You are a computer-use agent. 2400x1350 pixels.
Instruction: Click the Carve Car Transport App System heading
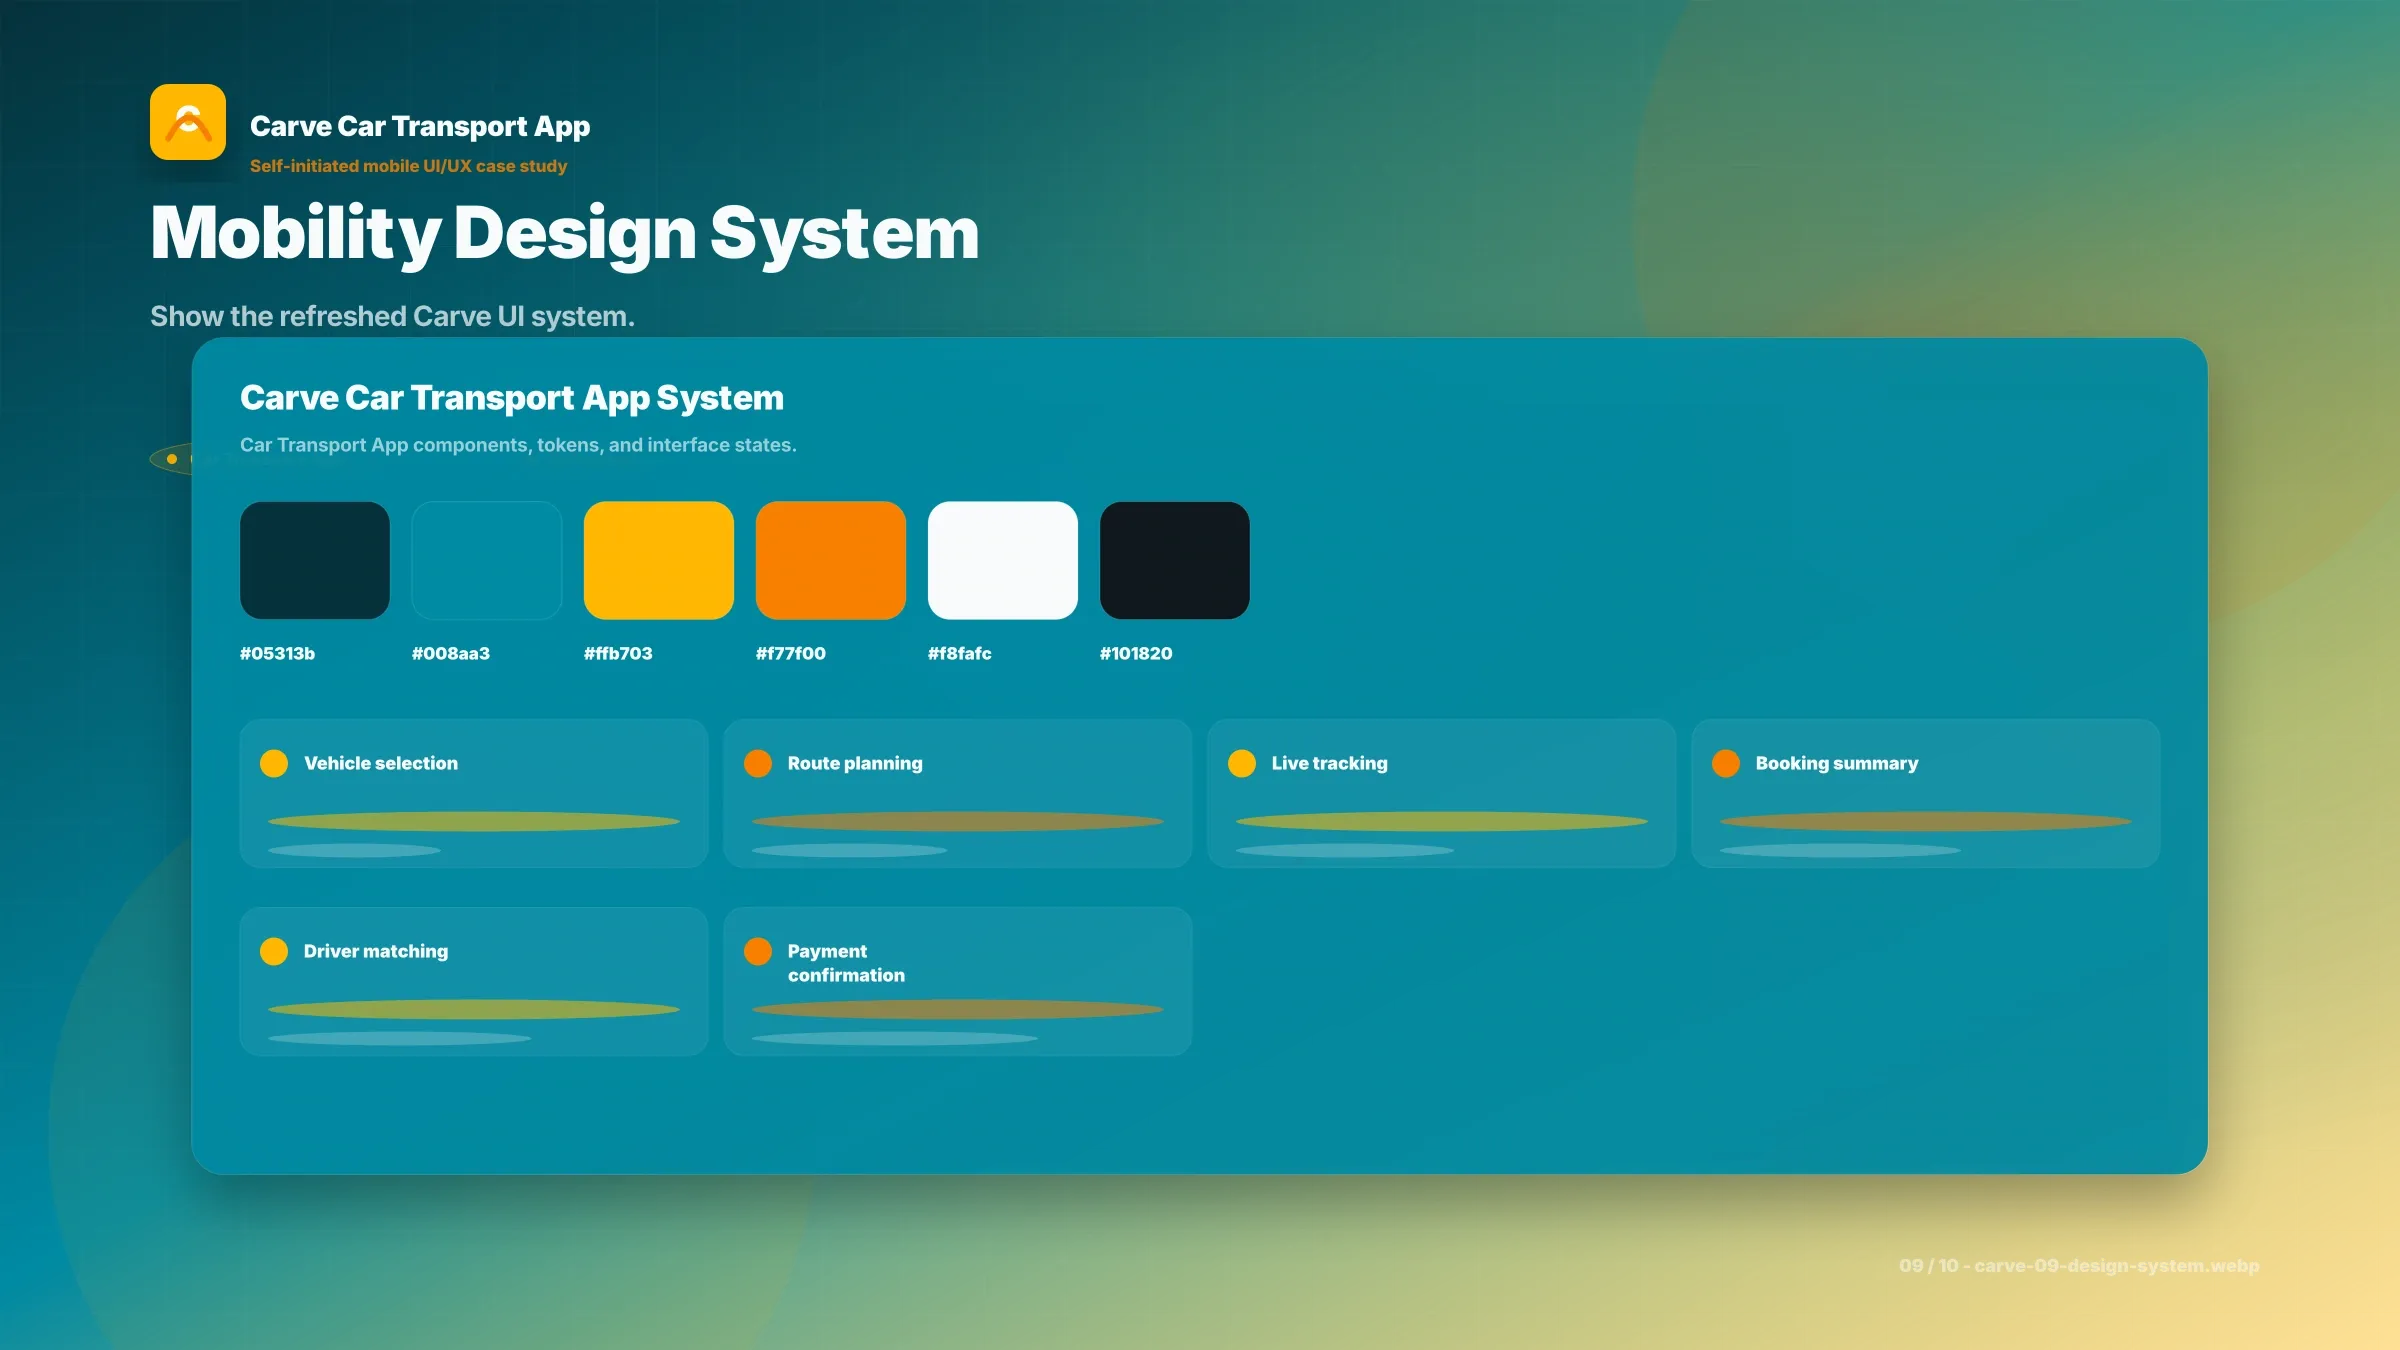(512, 398)
